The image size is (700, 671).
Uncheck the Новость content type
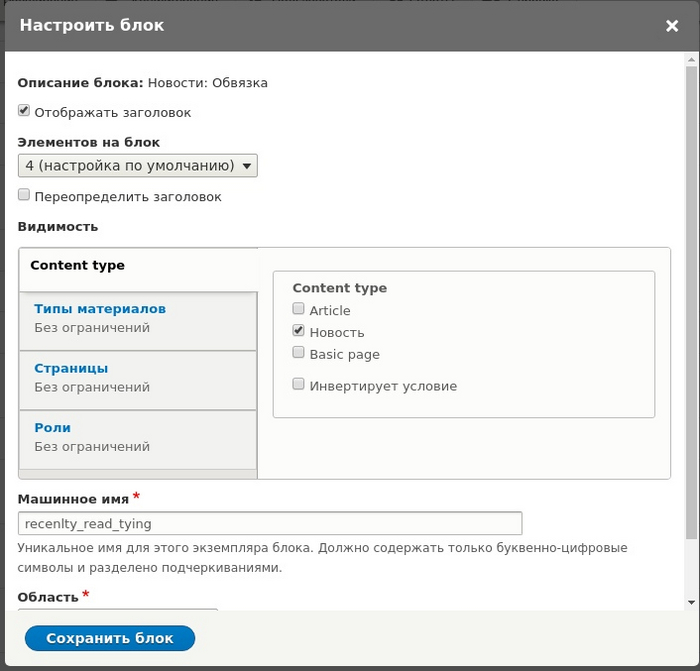click(299, 331)
